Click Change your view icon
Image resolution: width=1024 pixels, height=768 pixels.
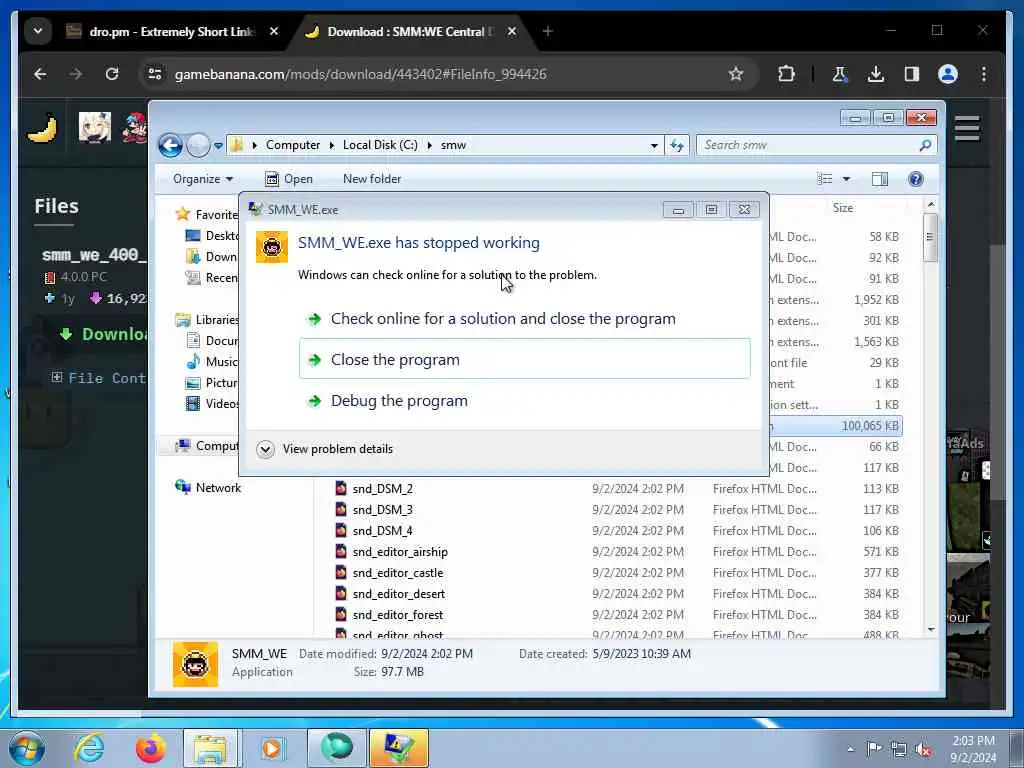click(x=825, y=179)
